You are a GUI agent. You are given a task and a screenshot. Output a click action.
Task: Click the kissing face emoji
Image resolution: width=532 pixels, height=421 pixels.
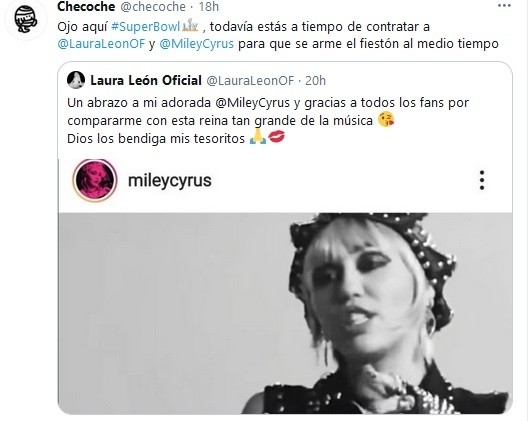tap(386, 120)
